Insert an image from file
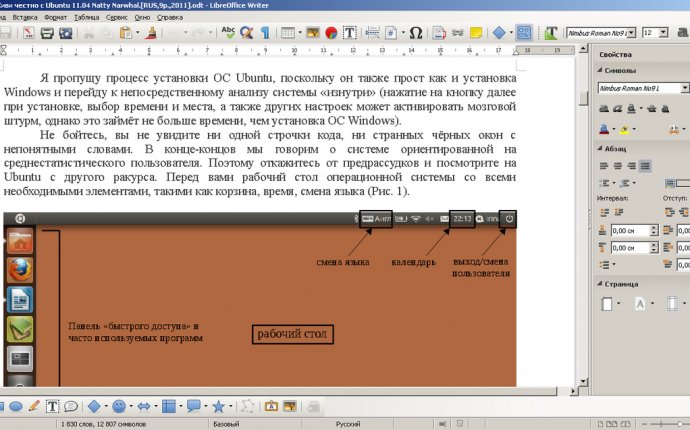The height and width of the screenshot is (430, 690). coord(313,33)
